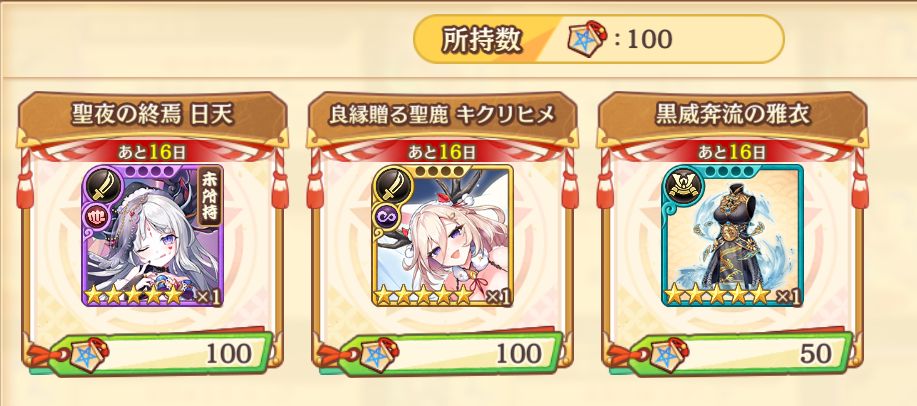
Task: Click the star talisman icon beside 所持数 100
Action: (587, 40)
